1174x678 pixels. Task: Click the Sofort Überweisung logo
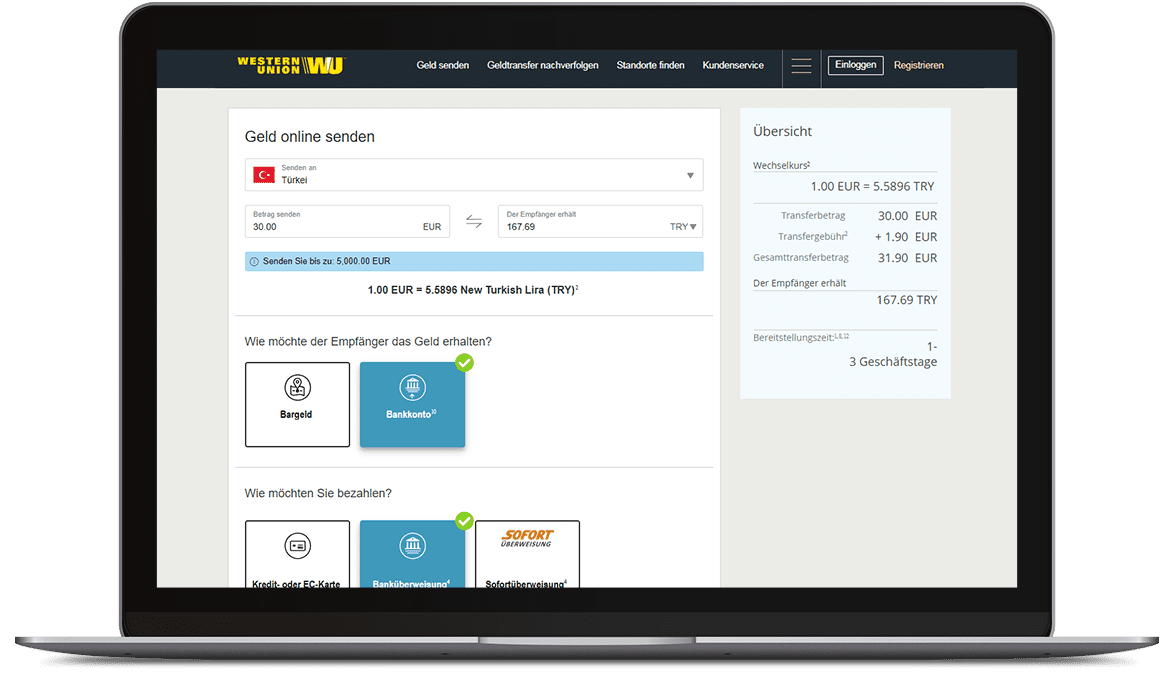(x=527, y=538)
